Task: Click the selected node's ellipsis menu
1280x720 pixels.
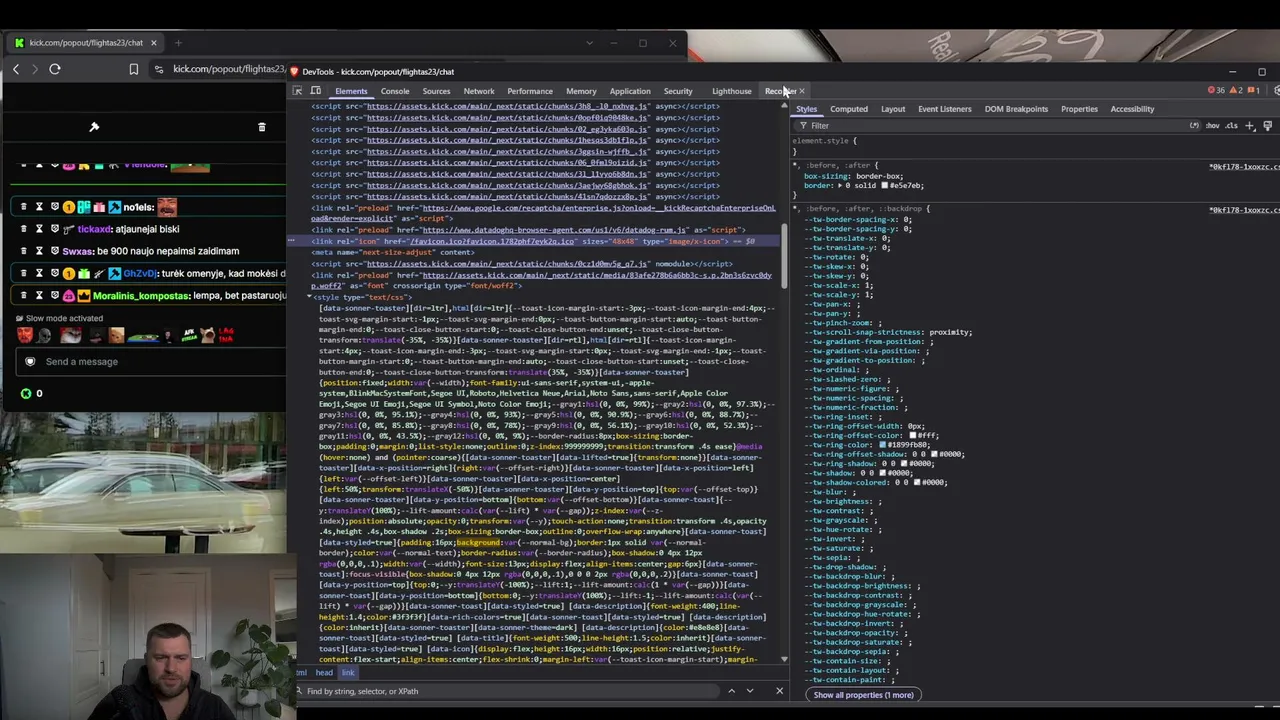Action: pyautogui.click(x=292, y=241)
